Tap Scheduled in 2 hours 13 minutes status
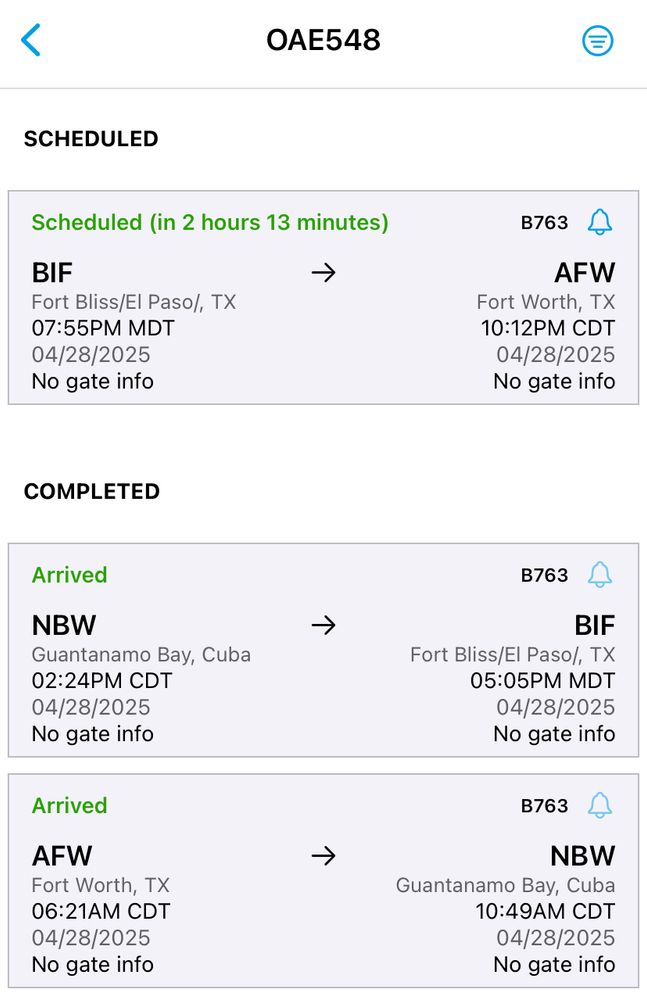 pos(210,223)
